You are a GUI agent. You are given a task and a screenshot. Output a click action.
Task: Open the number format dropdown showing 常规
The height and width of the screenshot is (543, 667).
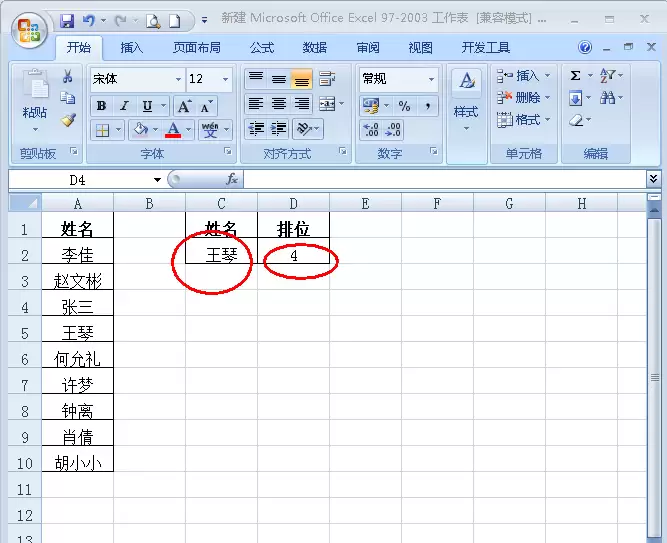[x=399, y=79]
